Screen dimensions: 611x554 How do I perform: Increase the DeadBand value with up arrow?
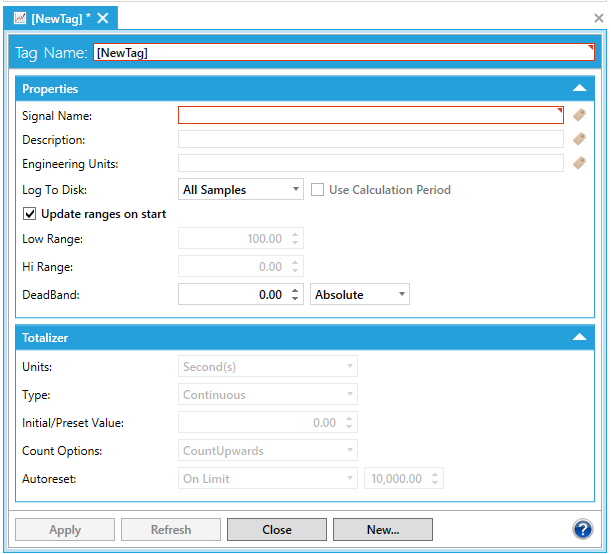[x=295, y=290]
